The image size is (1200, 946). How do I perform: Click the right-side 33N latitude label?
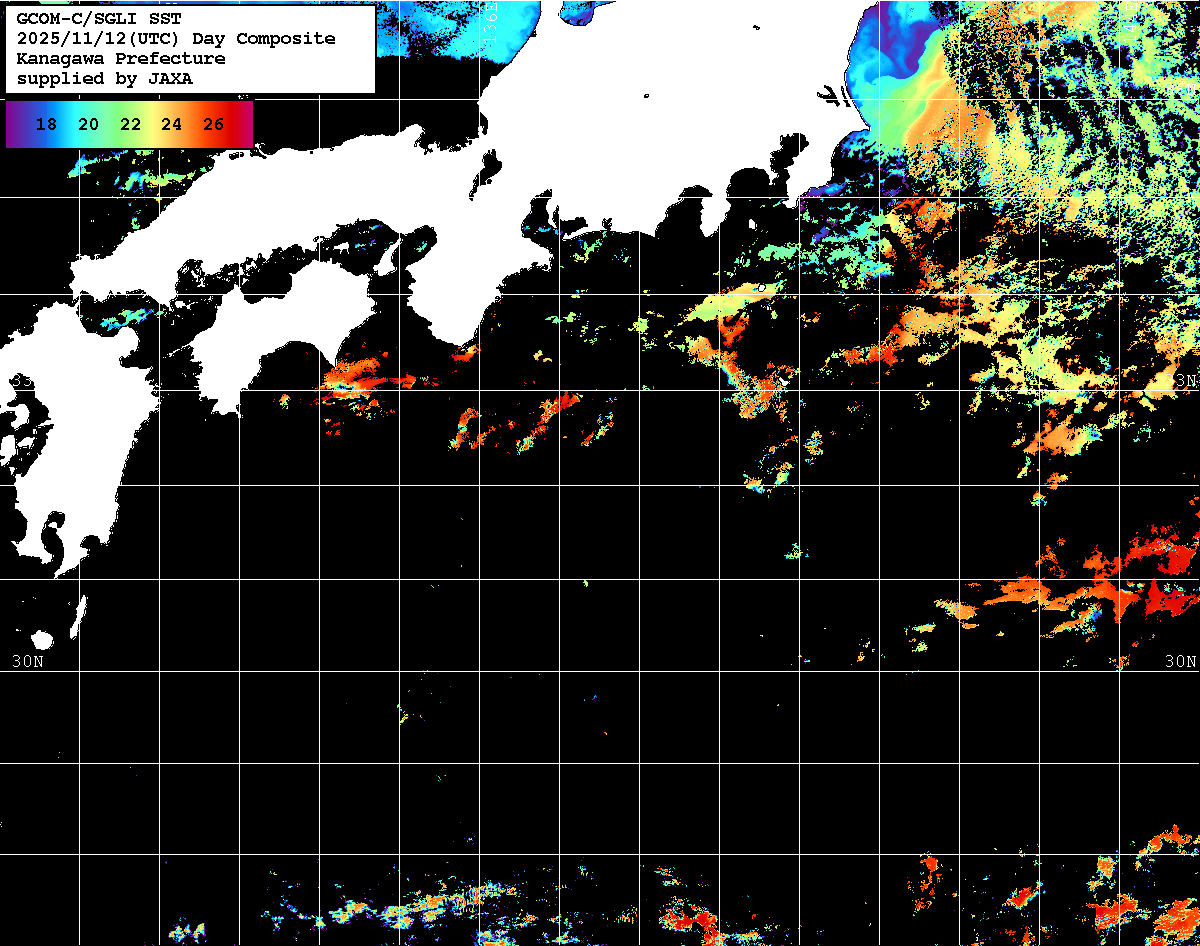pos(1185,381)
